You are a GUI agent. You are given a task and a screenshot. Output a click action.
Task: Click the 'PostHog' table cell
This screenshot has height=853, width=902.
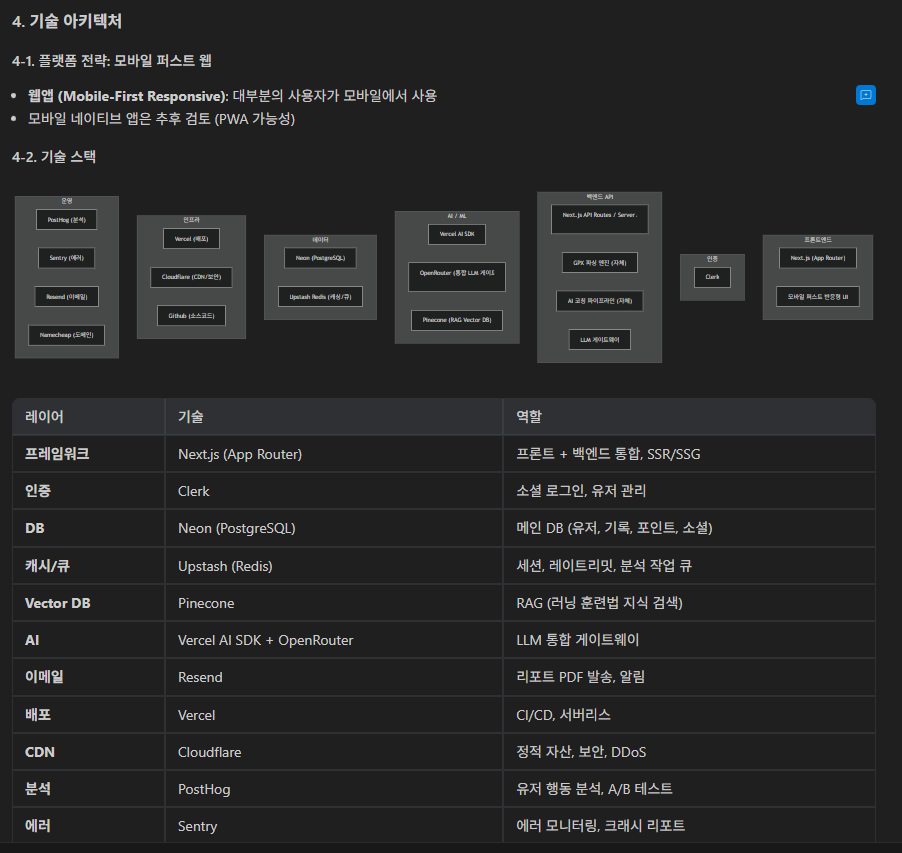[x=334, y=789]
